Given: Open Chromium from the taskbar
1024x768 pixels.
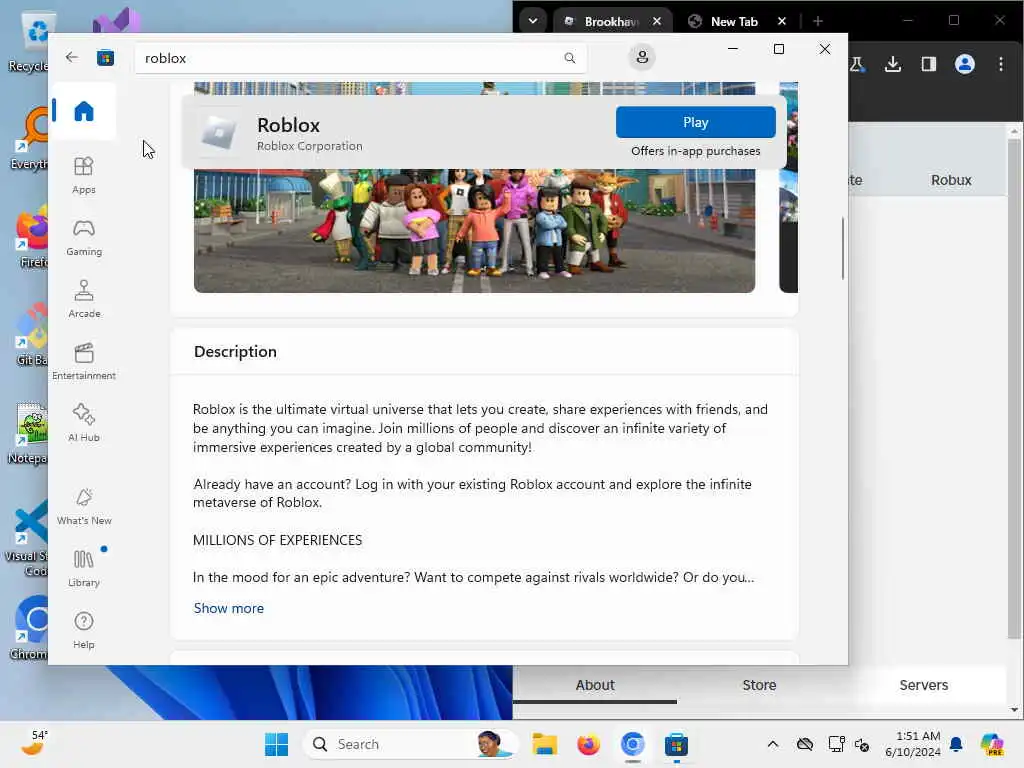Looking at the screenshot, I should 632,744.
